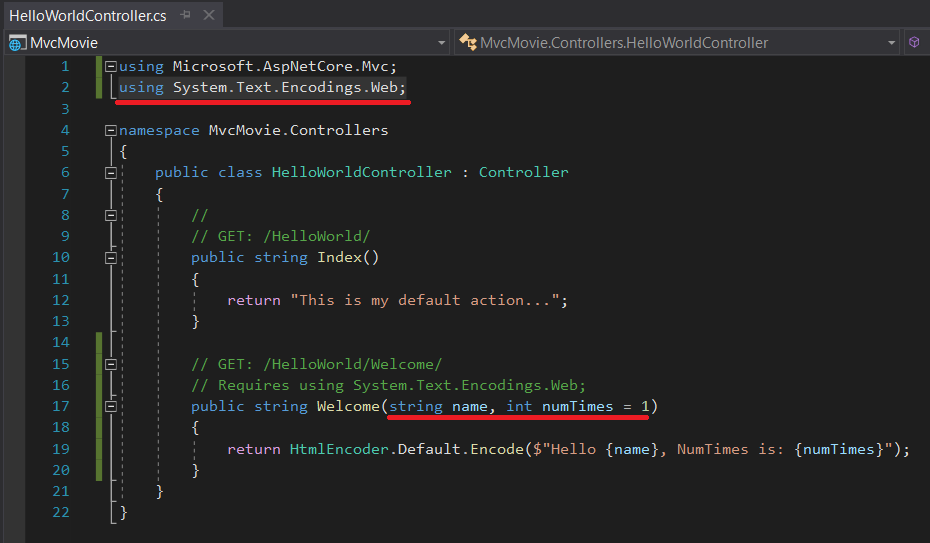Image resolution: width=930 pixels, height=543 pixels.
Task: Click the purple cube member icon
Action: coord(914,42)
